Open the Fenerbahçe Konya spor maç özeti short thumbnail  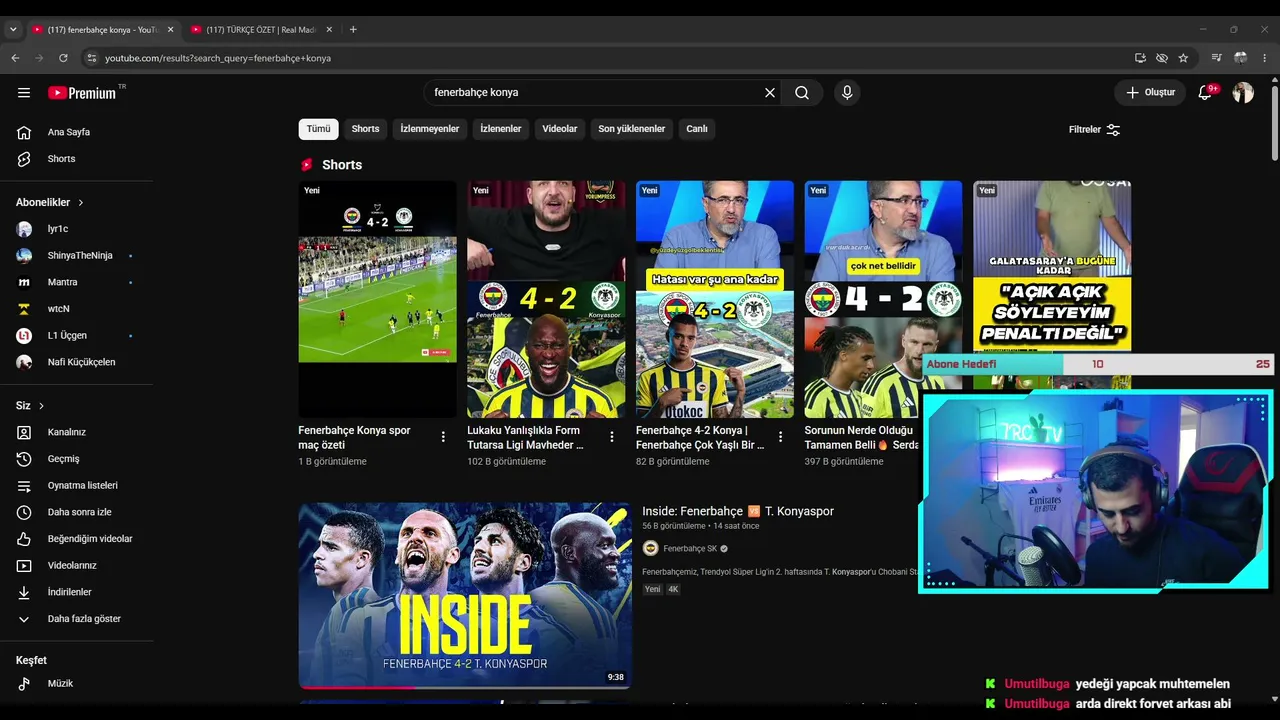[377, 299]
